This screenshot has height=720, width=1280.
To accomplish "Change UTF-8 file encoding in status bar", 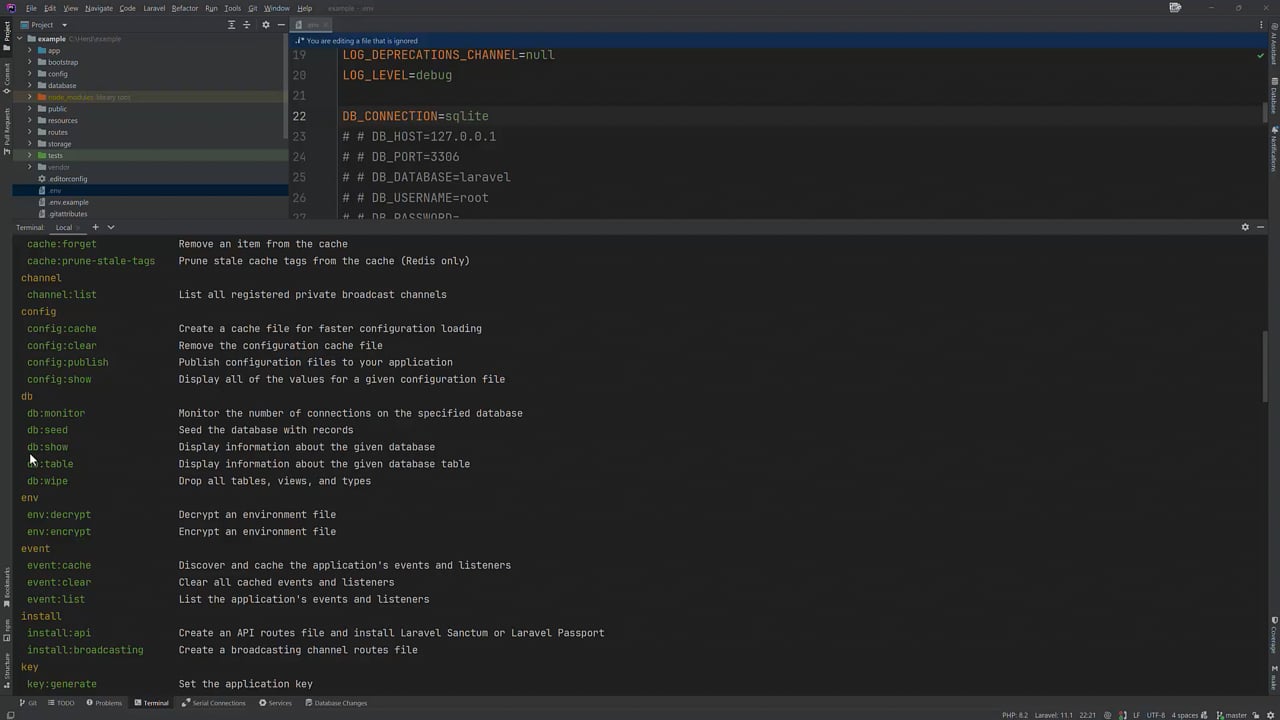I will click(1156, 715).
